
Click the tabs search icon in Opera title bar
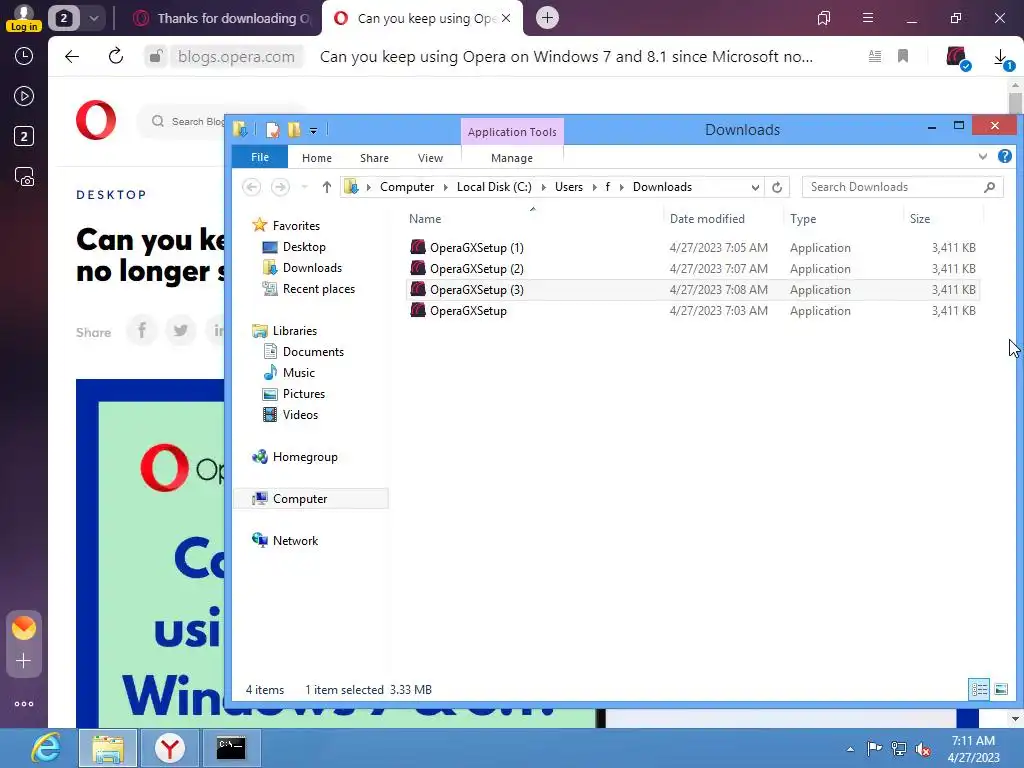click(x=824, y=18)
